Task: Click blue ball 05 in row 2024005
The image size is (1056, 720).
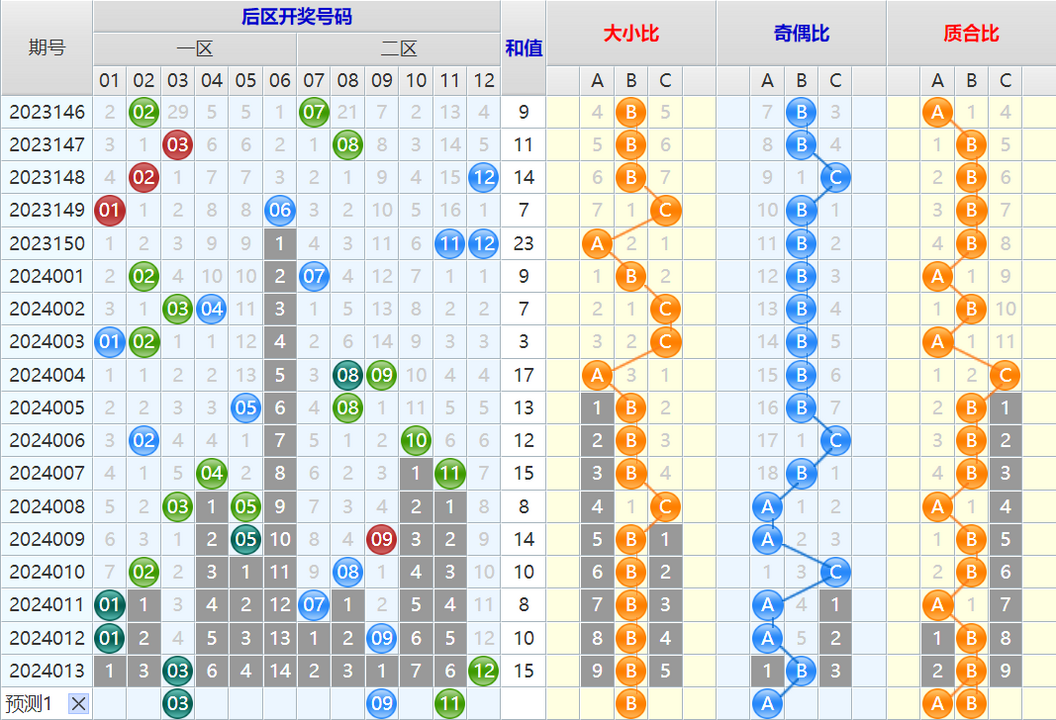Action: coord(246,408)
